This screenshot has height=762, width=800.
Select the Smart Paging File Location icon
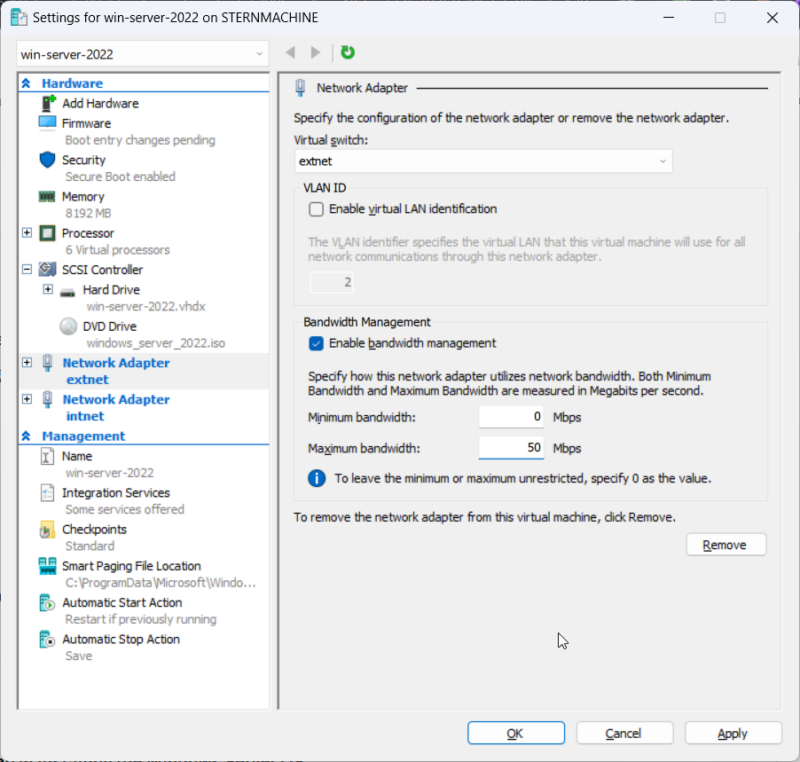point(47,566)
